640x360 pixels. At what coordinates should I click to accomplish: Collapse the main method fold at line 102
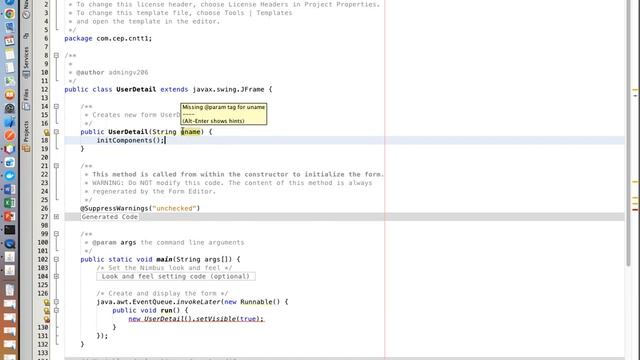click(56, 260)
